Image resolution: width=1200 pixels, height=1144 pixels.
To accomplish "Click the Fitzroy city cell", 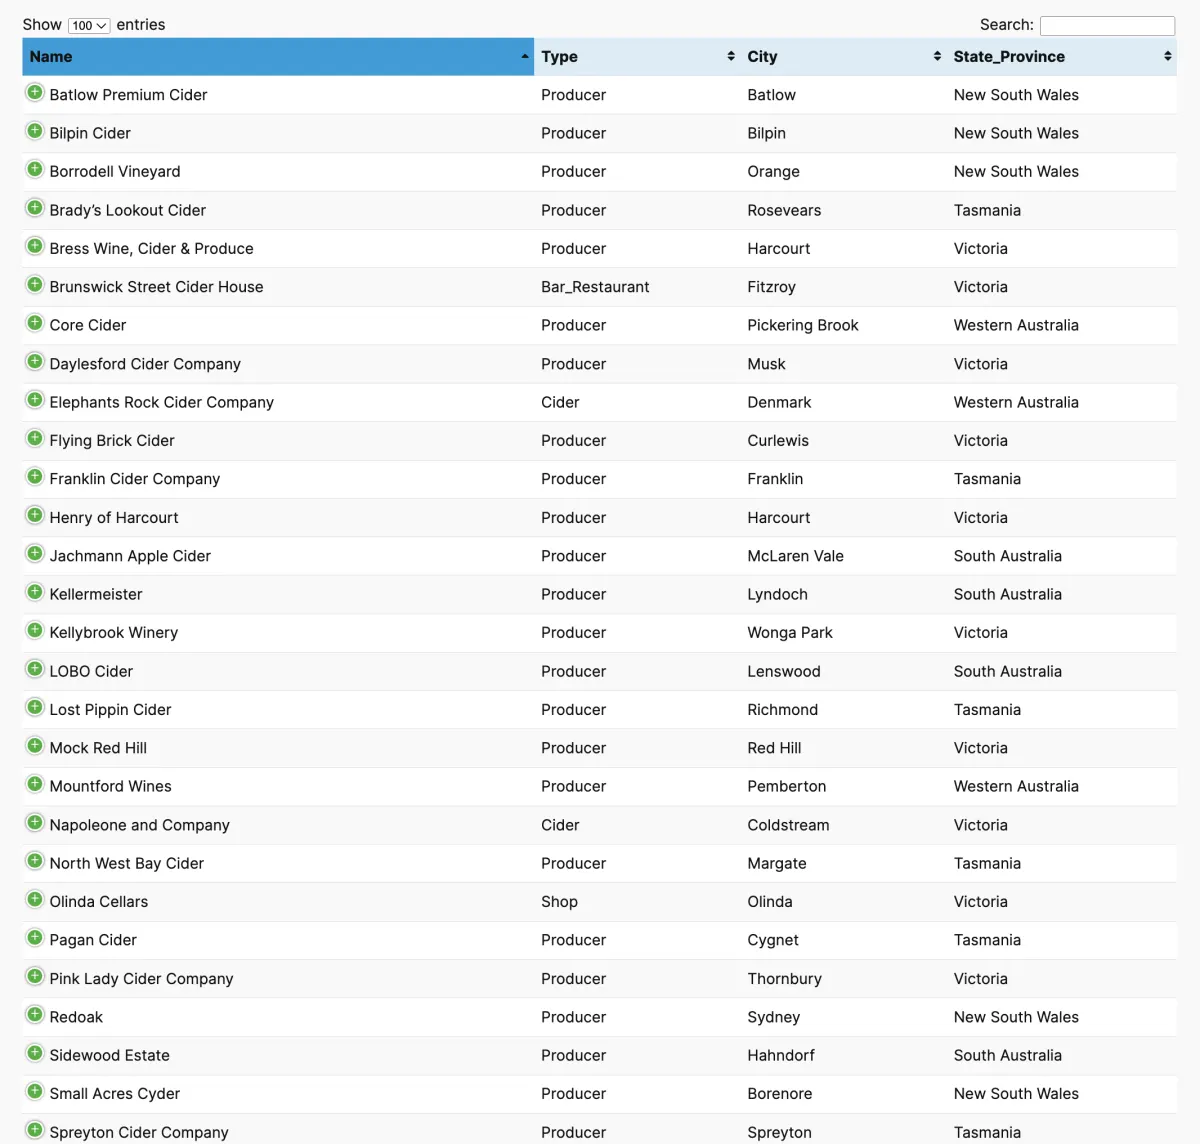I will tap(771, 287).
